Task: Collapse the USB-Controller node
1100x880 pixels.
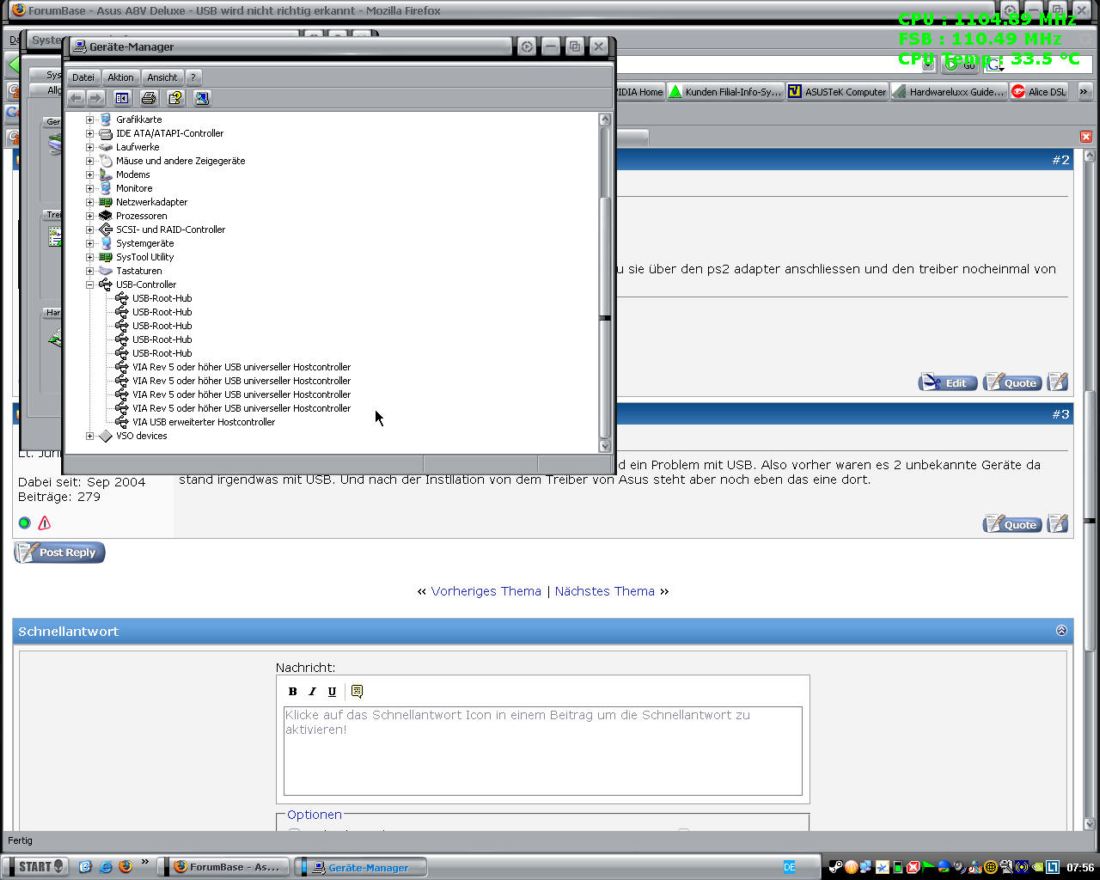Action: (x=90, y=284)
